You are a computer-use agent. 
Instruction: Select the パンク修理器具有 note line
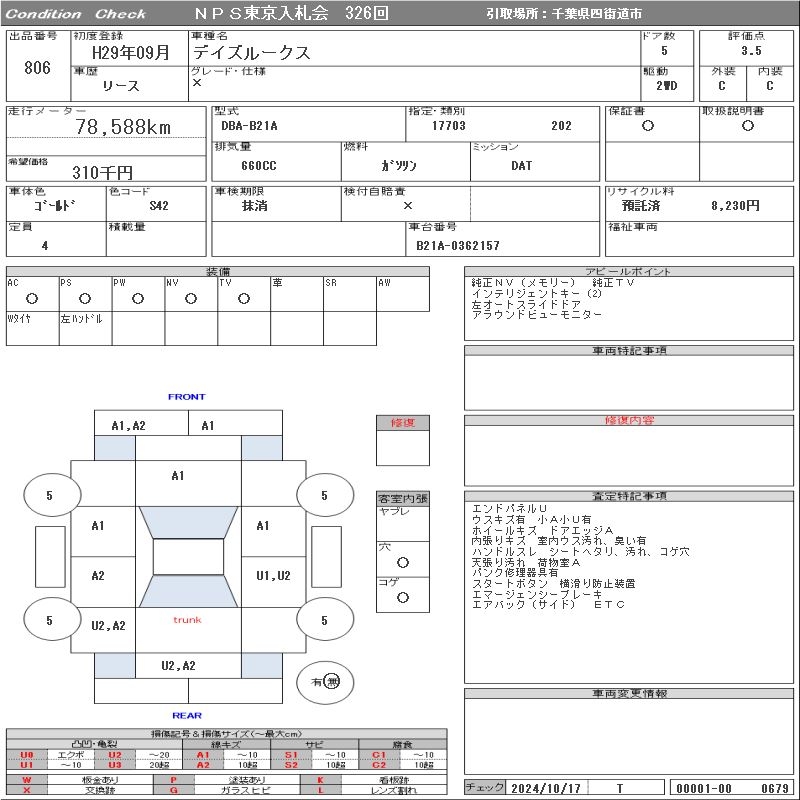(x=515, y=572)
